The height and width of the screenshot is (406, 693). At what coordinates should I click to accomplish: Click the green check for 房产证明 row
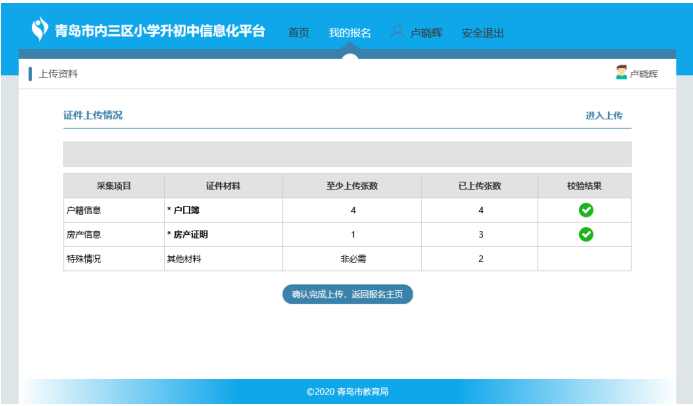click(586, 234)
